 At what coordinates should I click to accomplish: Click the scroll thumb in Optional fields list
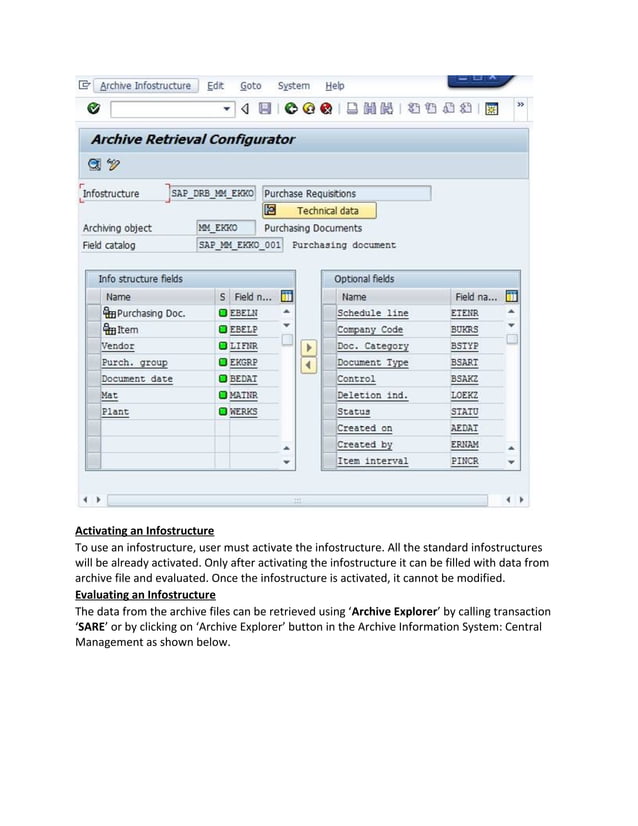point(512,339)
